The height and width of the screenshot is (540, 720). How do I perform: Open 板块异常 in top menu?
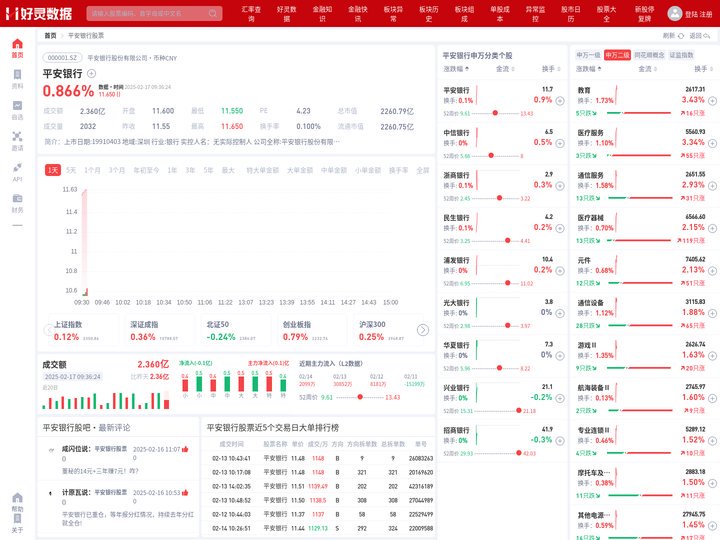(393, 14)
